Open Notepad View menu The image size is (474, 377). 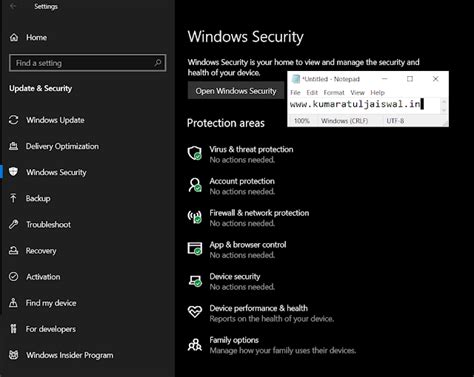pyautogui.click(x=357, y=93)
